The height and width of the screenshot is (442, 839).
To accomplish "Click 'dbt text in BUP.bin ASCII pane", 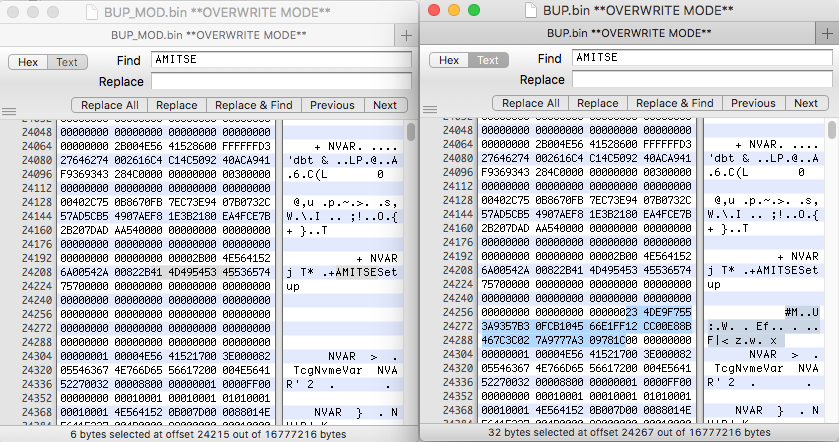I will (x=721, y=158).
